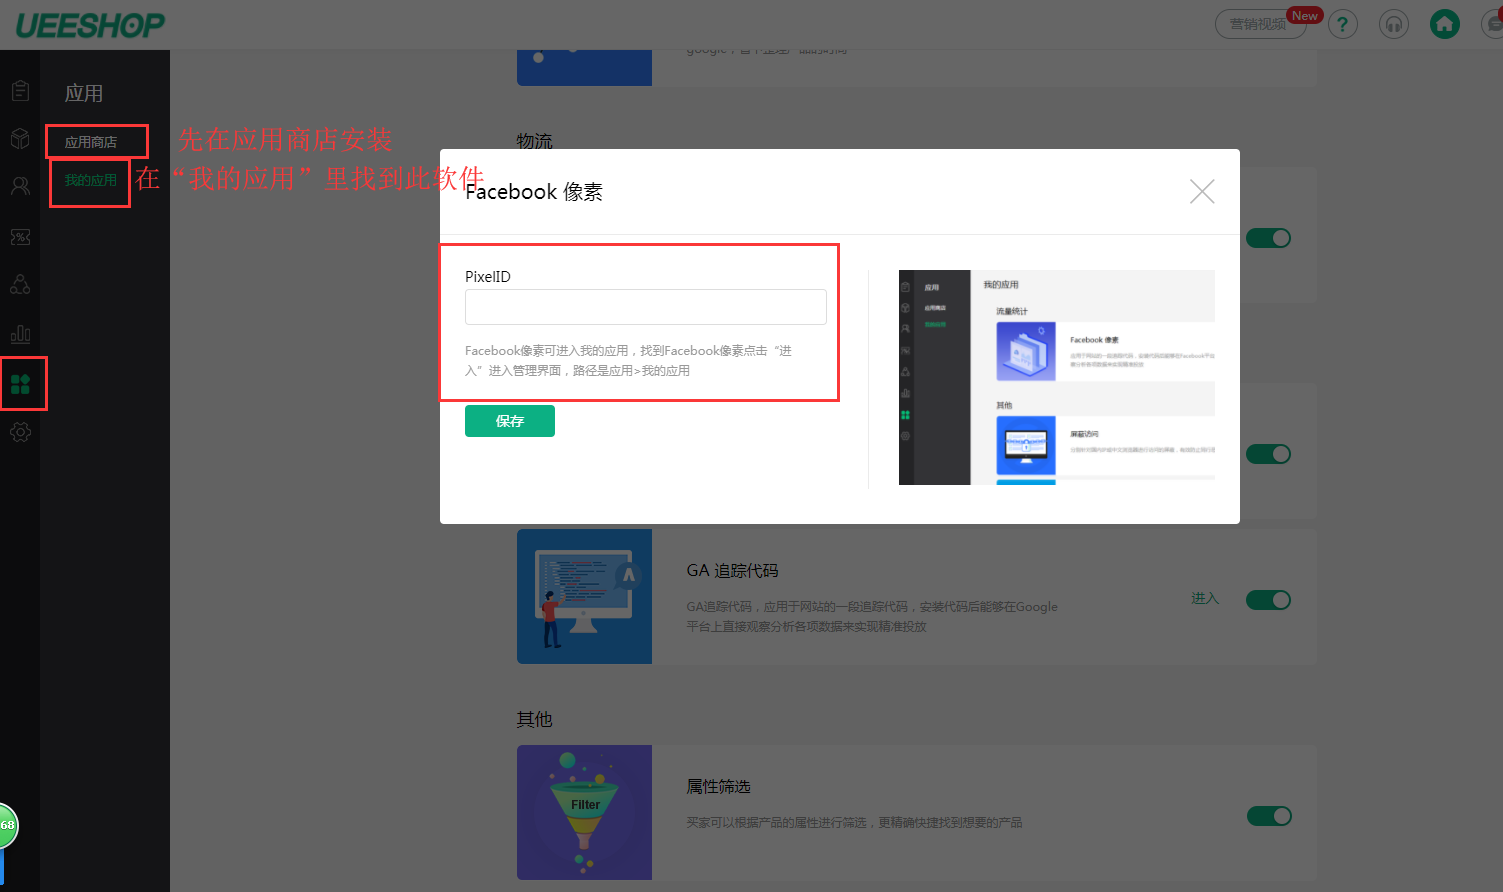This screenshot has width=1503, height=892.
Task: Open the 营销视频 button in header
Action: tap(1260, 24)
